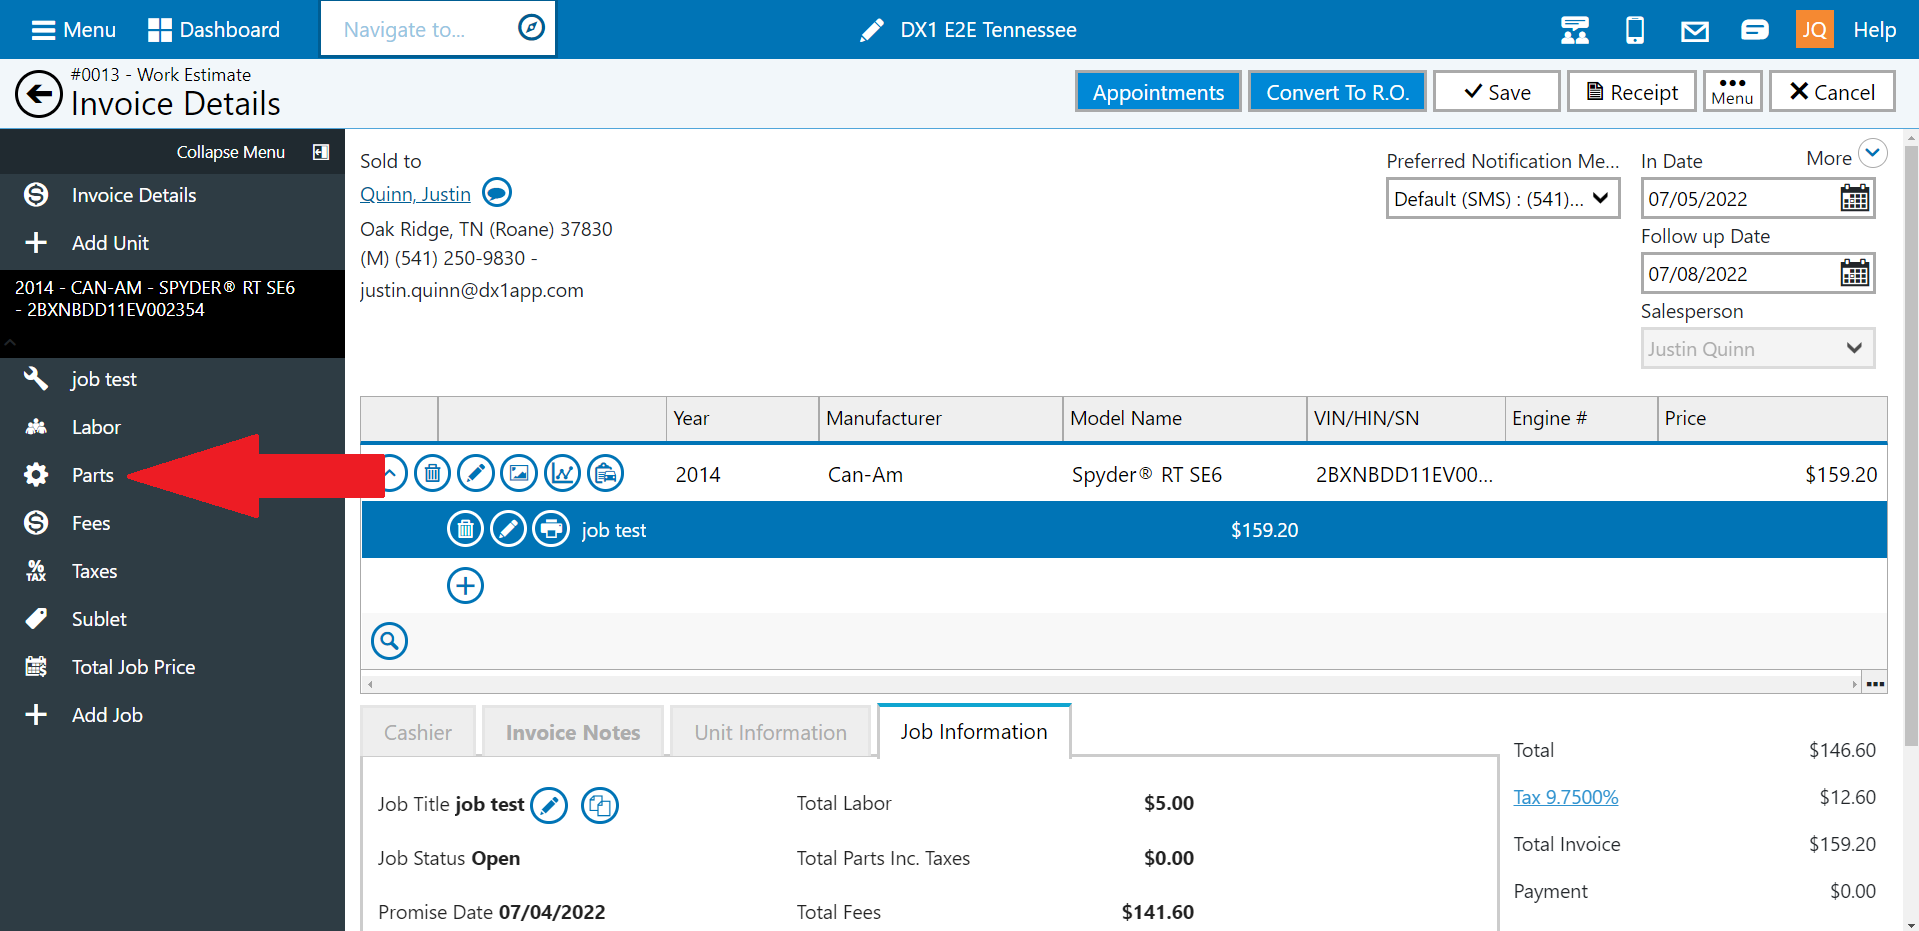This screenshot has height=931, width=1919.
Task: Click the compass icon in Navigate box
Action: coord(531,28)
